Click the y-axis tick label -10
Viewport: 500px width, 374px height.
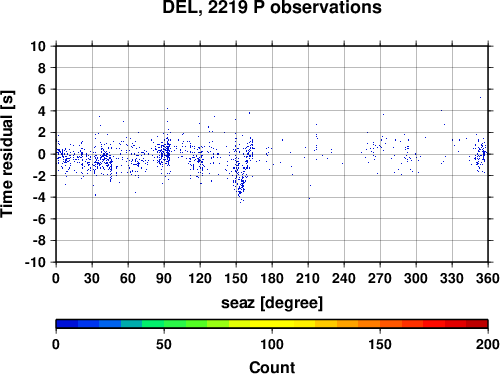[x=36, y=262]
